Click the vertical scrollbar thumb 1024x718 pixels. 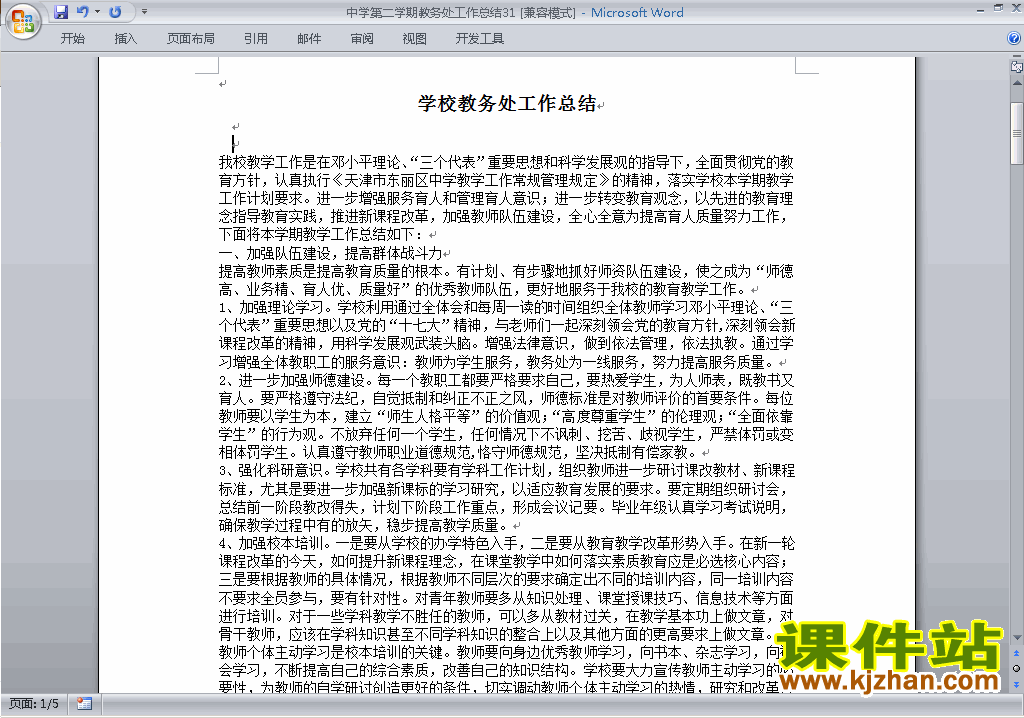click(x=1017, y=133)
